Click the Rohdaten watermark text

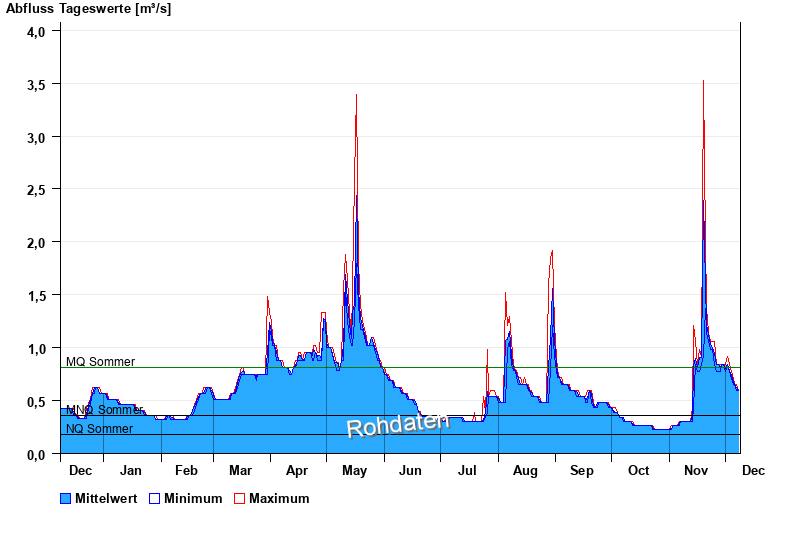point(397,424)
